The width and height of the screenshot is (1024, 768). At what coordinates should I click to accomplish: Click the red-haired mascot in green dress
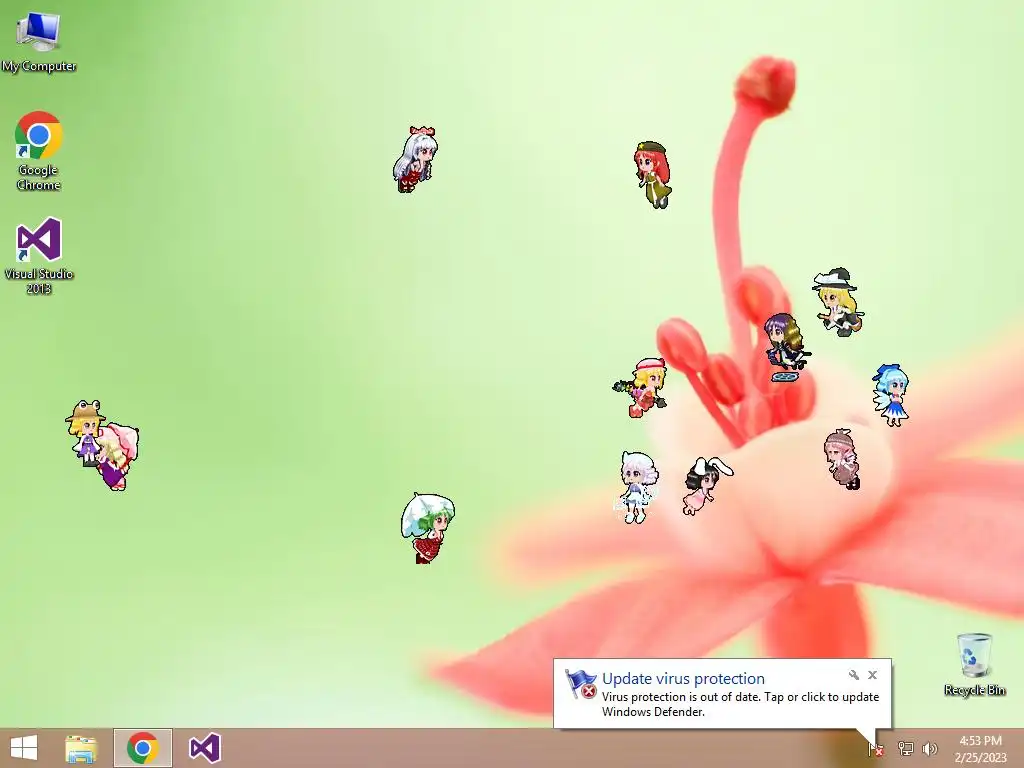coord(653,174)
